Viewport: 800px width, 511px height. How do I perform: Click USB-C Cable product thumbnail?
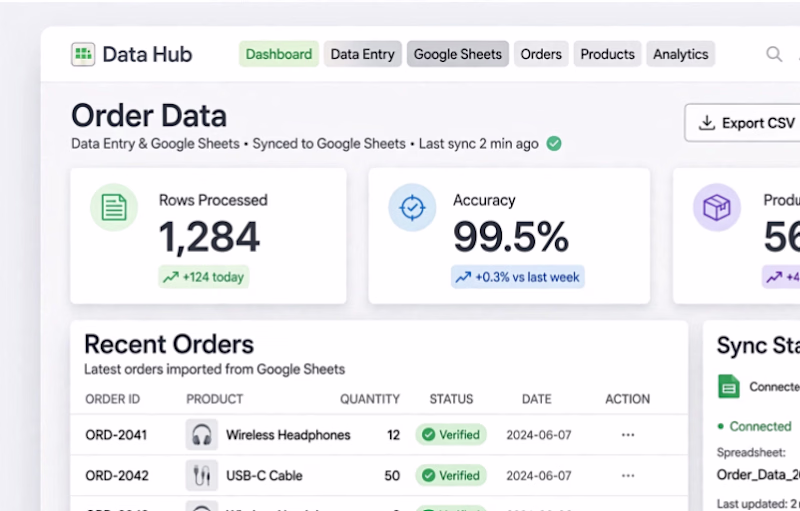[x=202, y=475]
